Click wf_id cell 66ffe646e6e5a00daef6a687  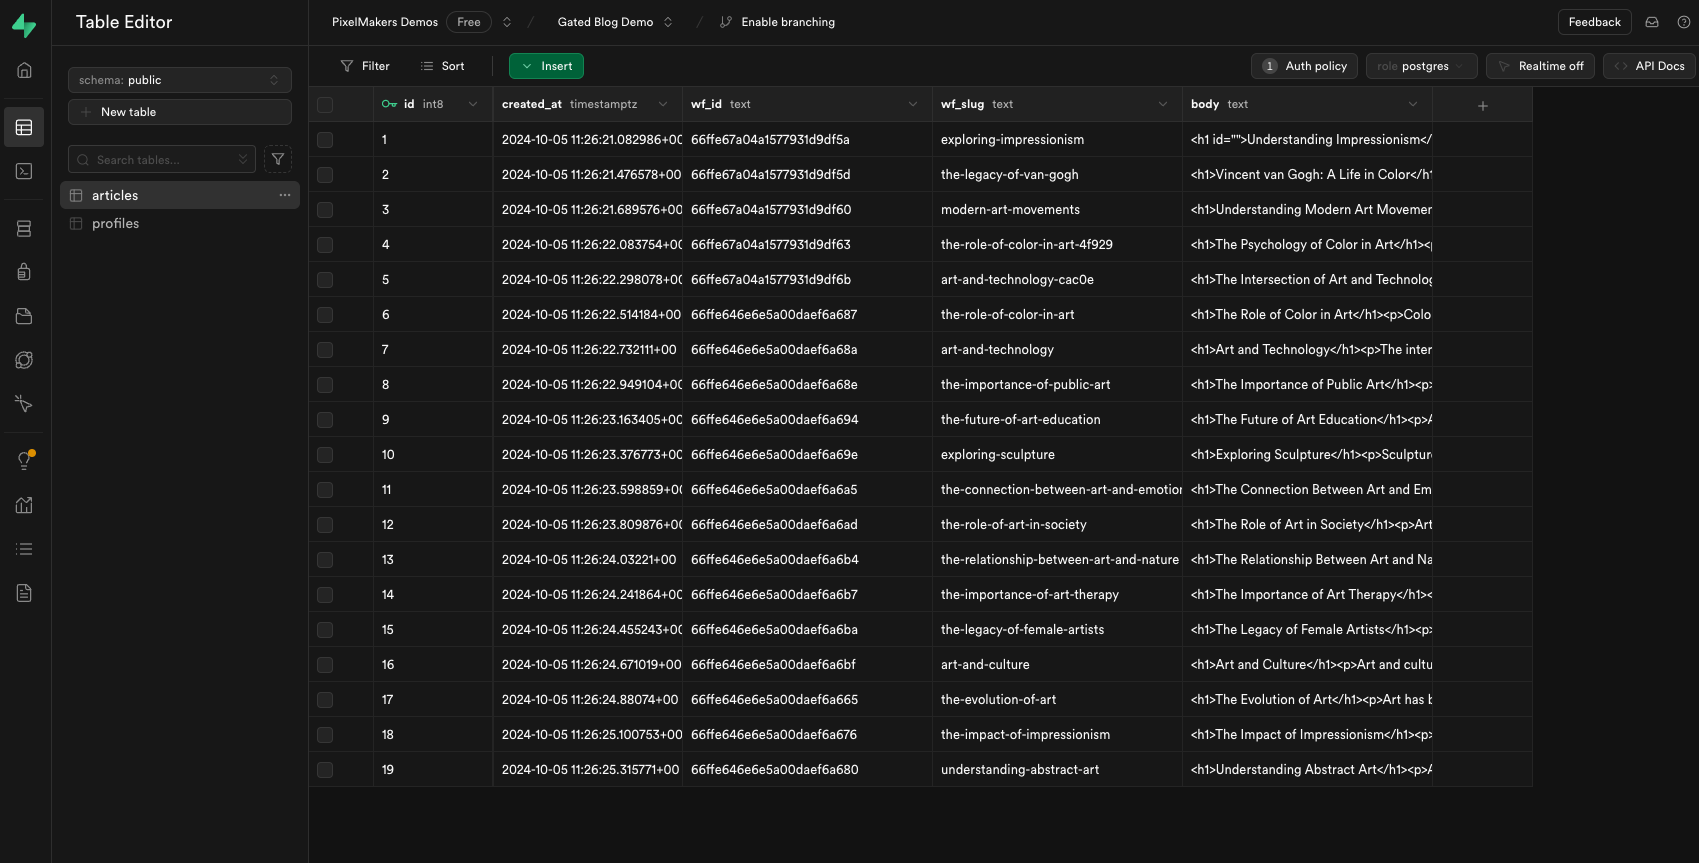pos(807,315)
